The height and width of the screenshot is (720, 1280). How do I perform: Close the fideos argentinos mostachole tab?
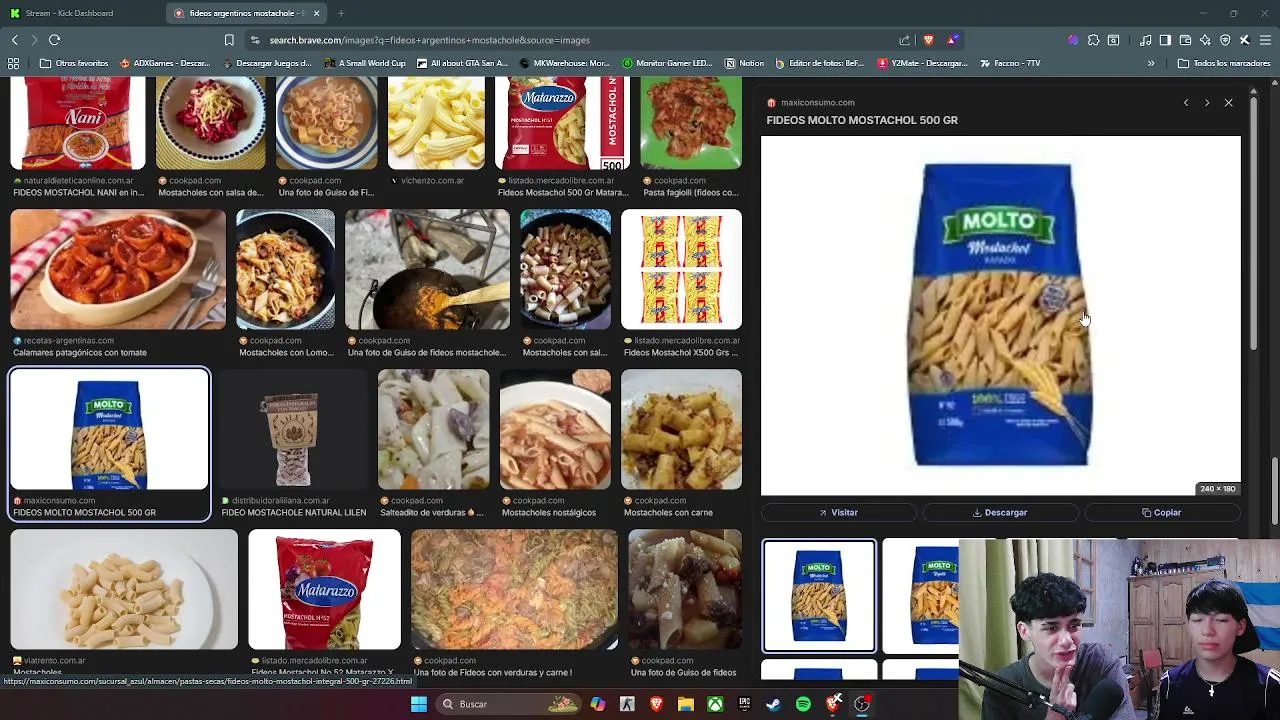(316, 13)
